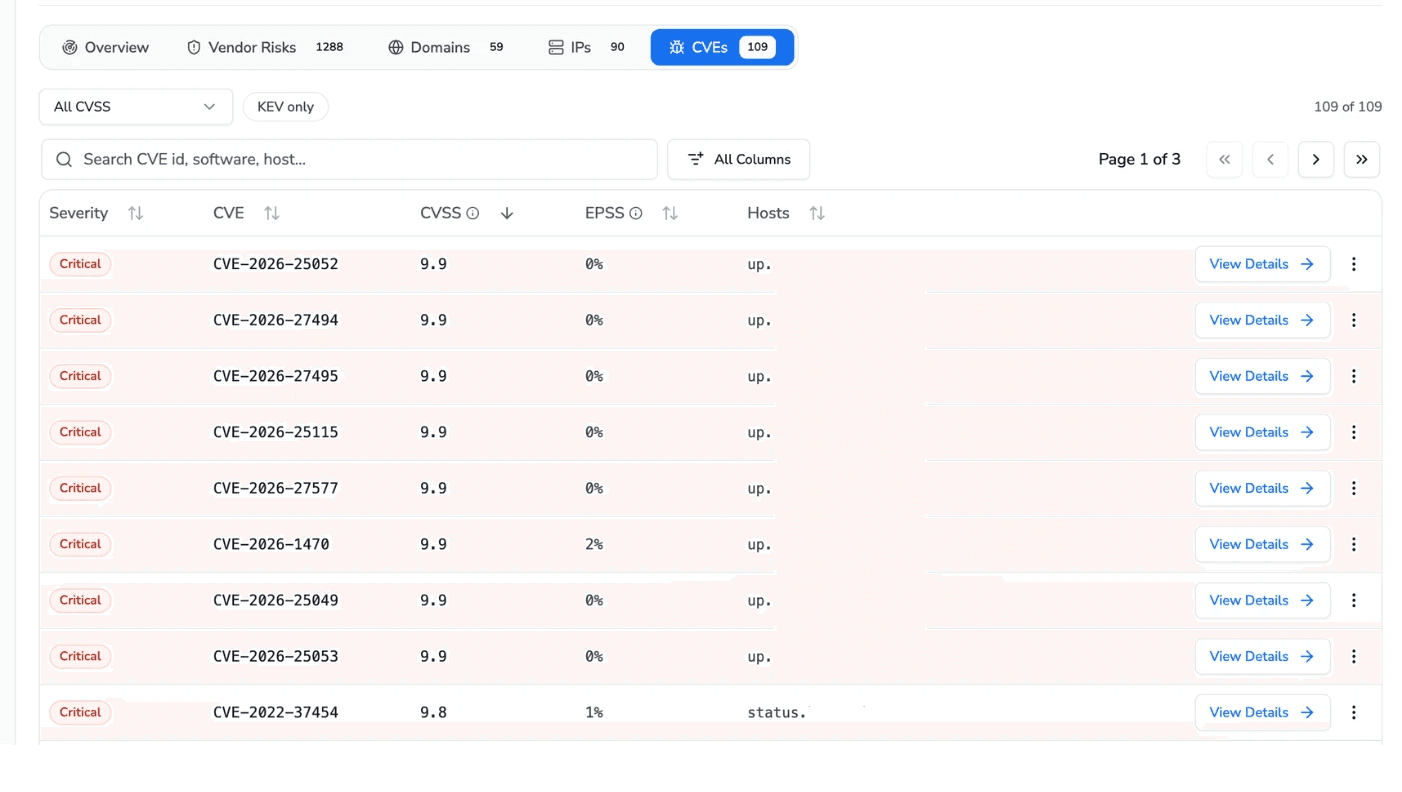Open the Overview tab
The image size is (1402, 792).
105,47
